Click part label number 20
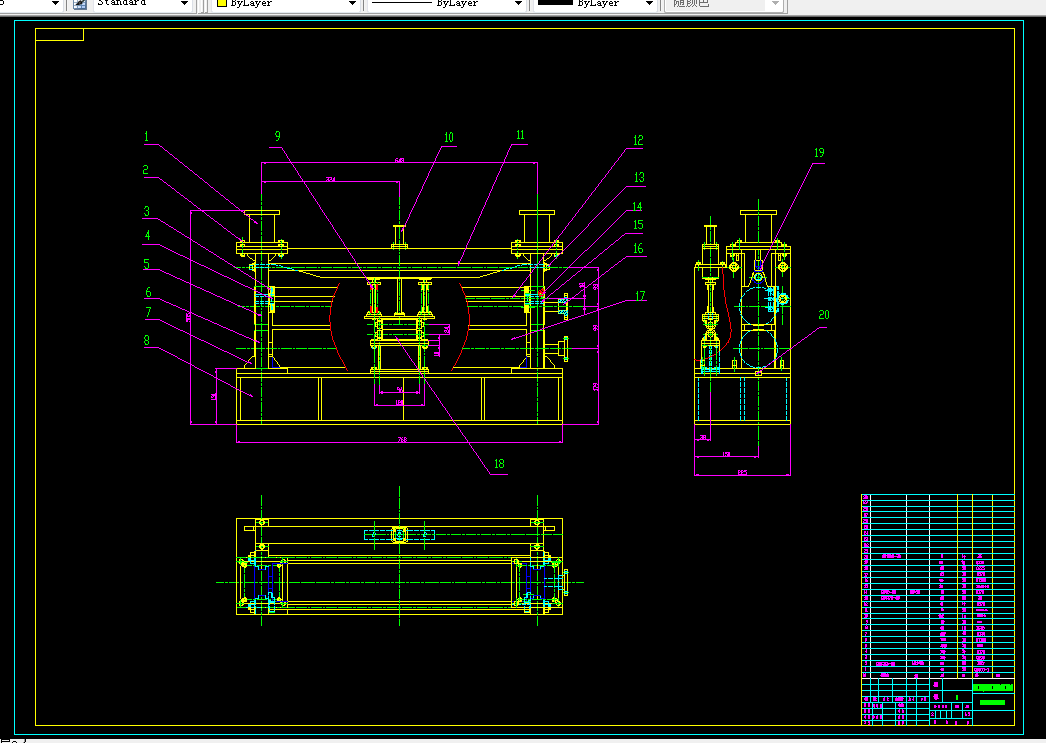 point(824,315)
